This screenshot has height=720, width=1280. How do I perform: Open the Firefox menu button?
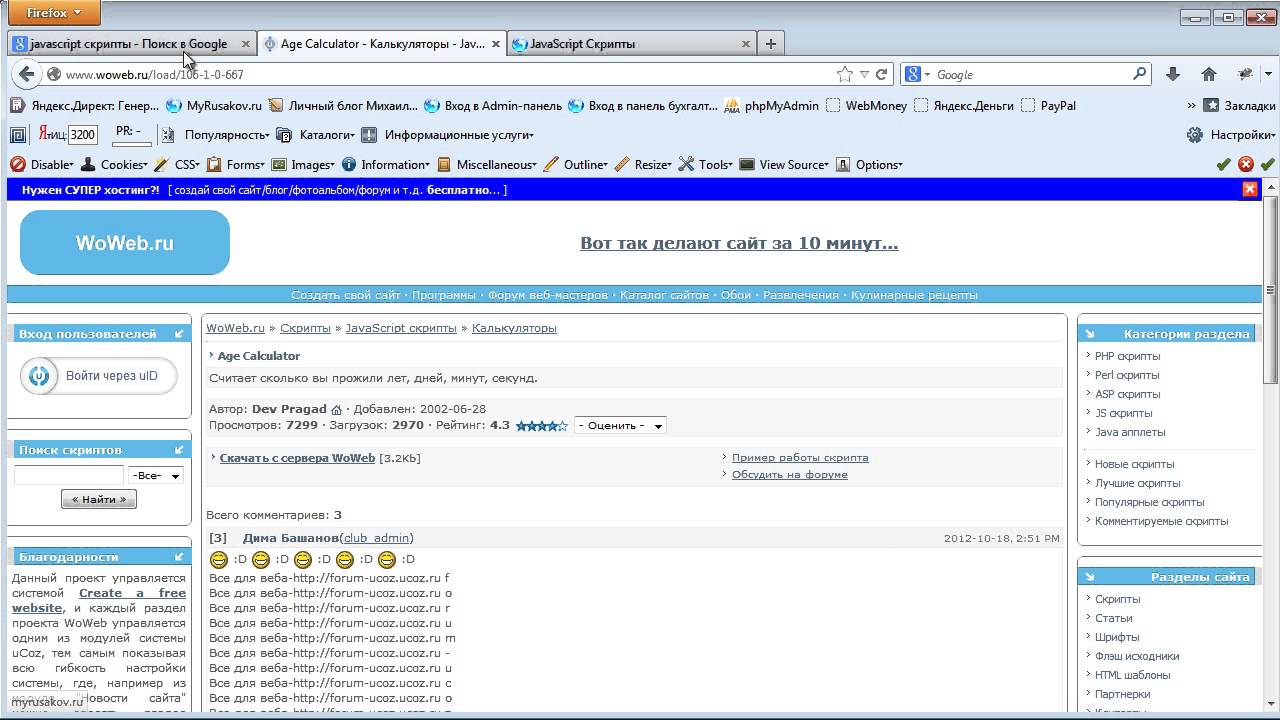[53, 13]
